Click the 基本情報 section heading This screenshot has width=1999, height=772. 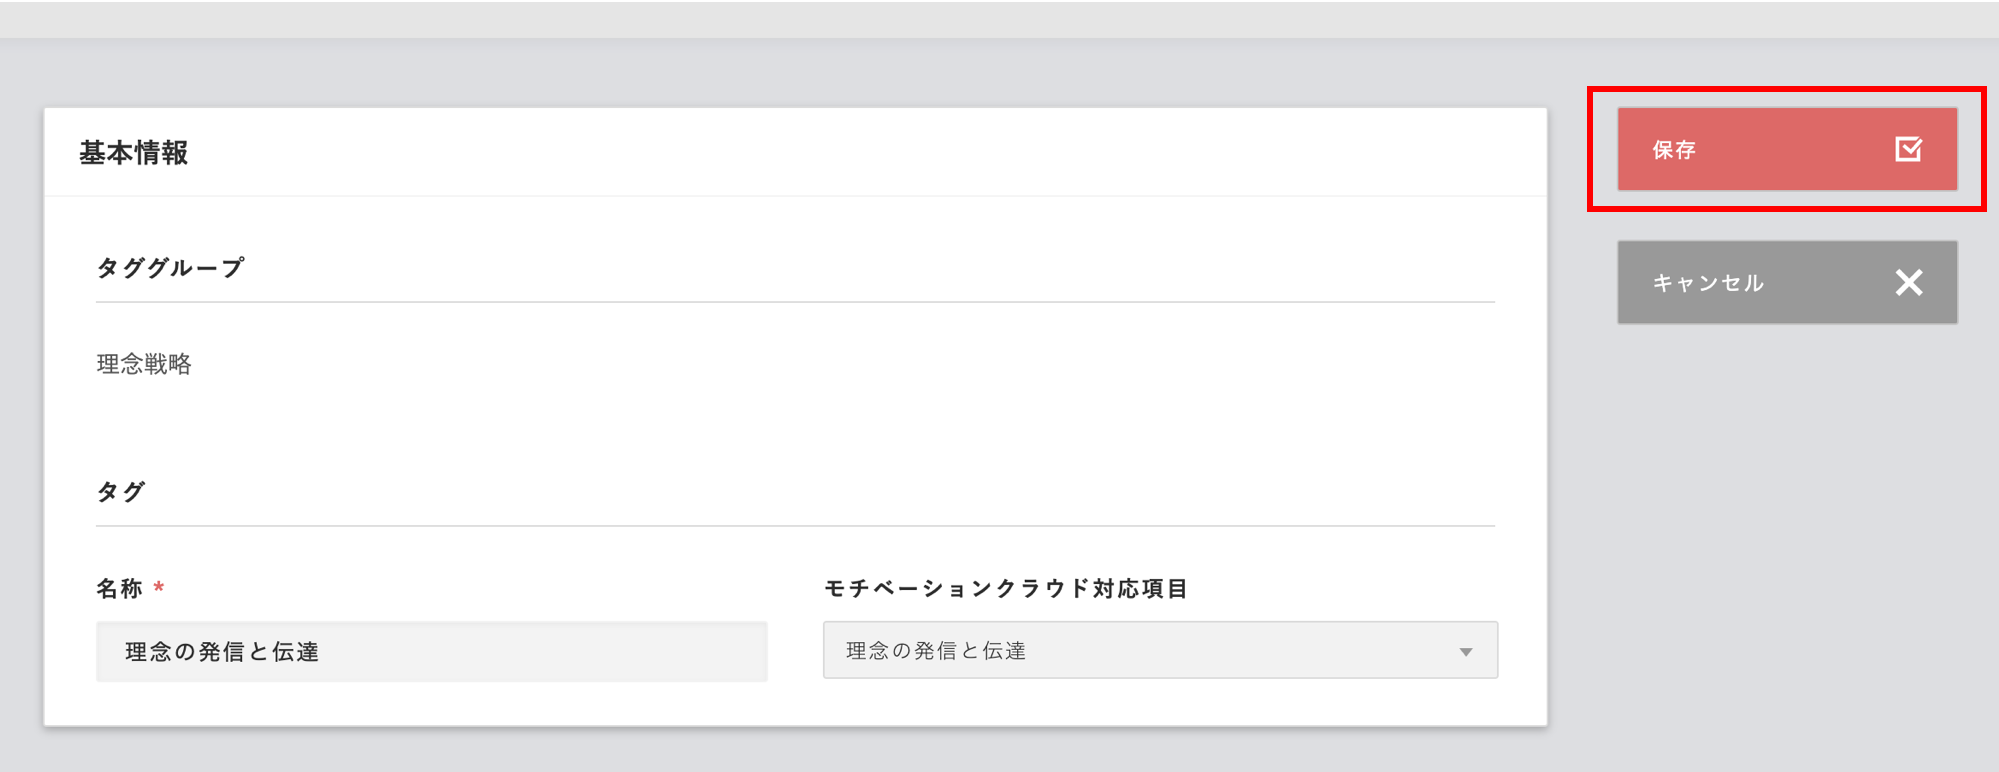[134, 153]
